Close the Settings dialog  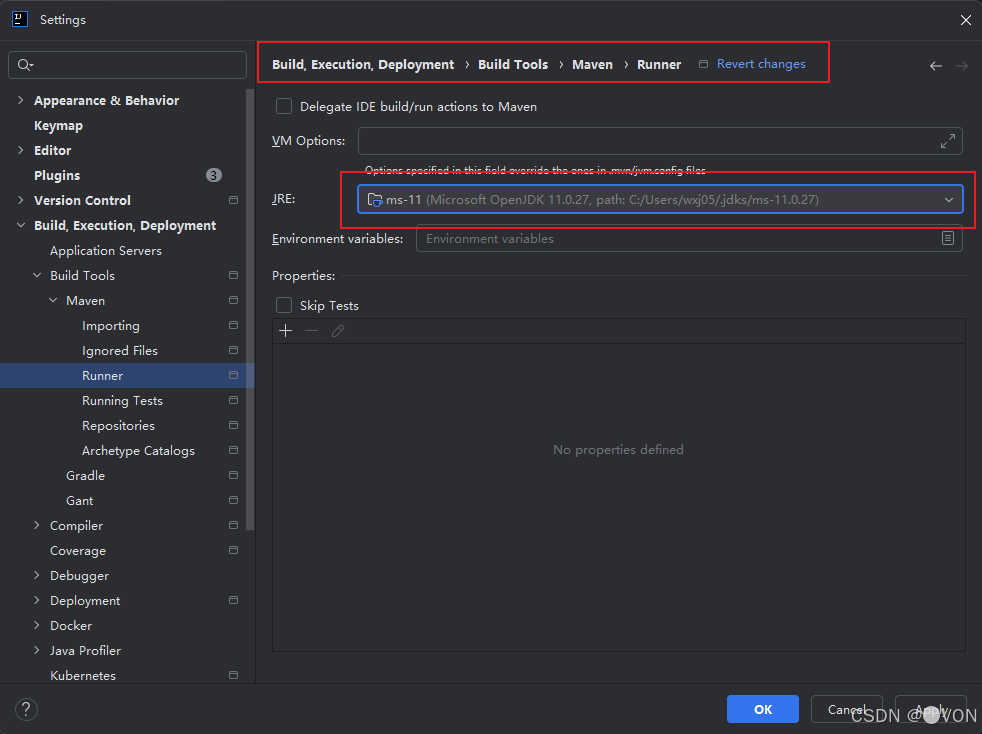tap(965, 20)
